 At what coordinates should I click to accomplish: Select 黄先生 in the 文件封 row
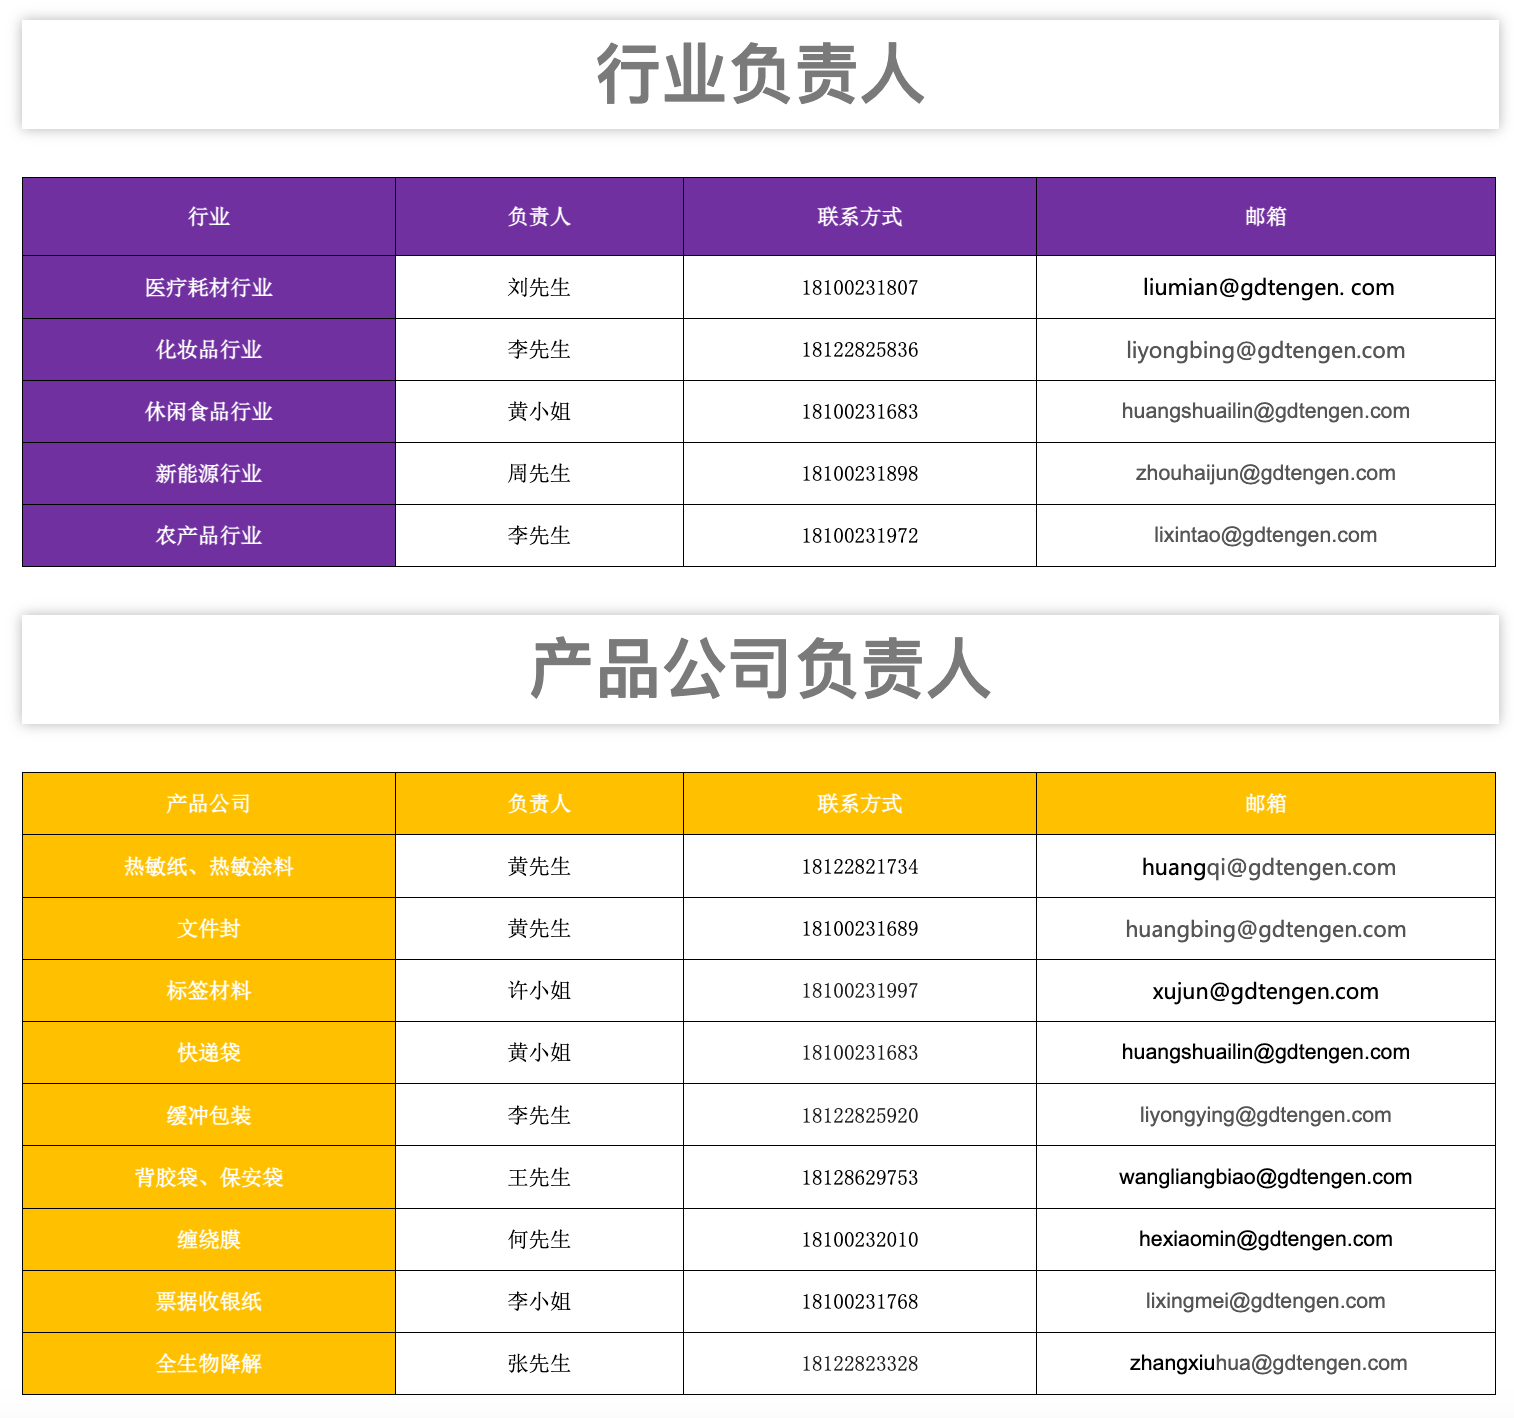point(539,929)
